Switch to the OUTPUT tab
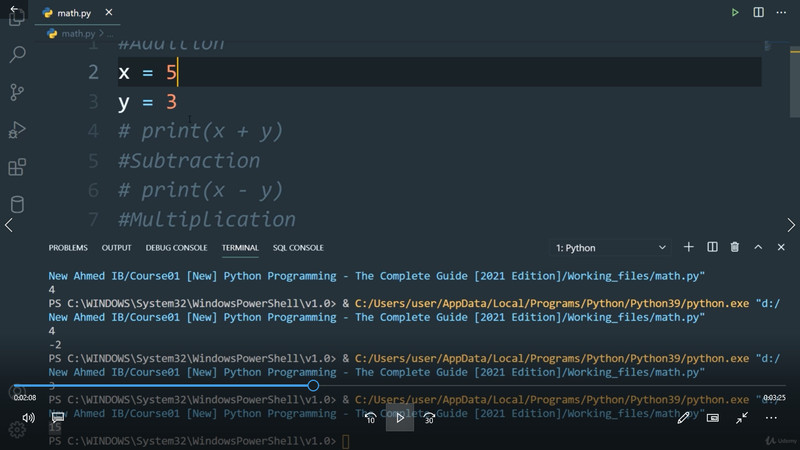Image resolution: width=800 pixels, height=450 pixels. [x=116, y=247]
